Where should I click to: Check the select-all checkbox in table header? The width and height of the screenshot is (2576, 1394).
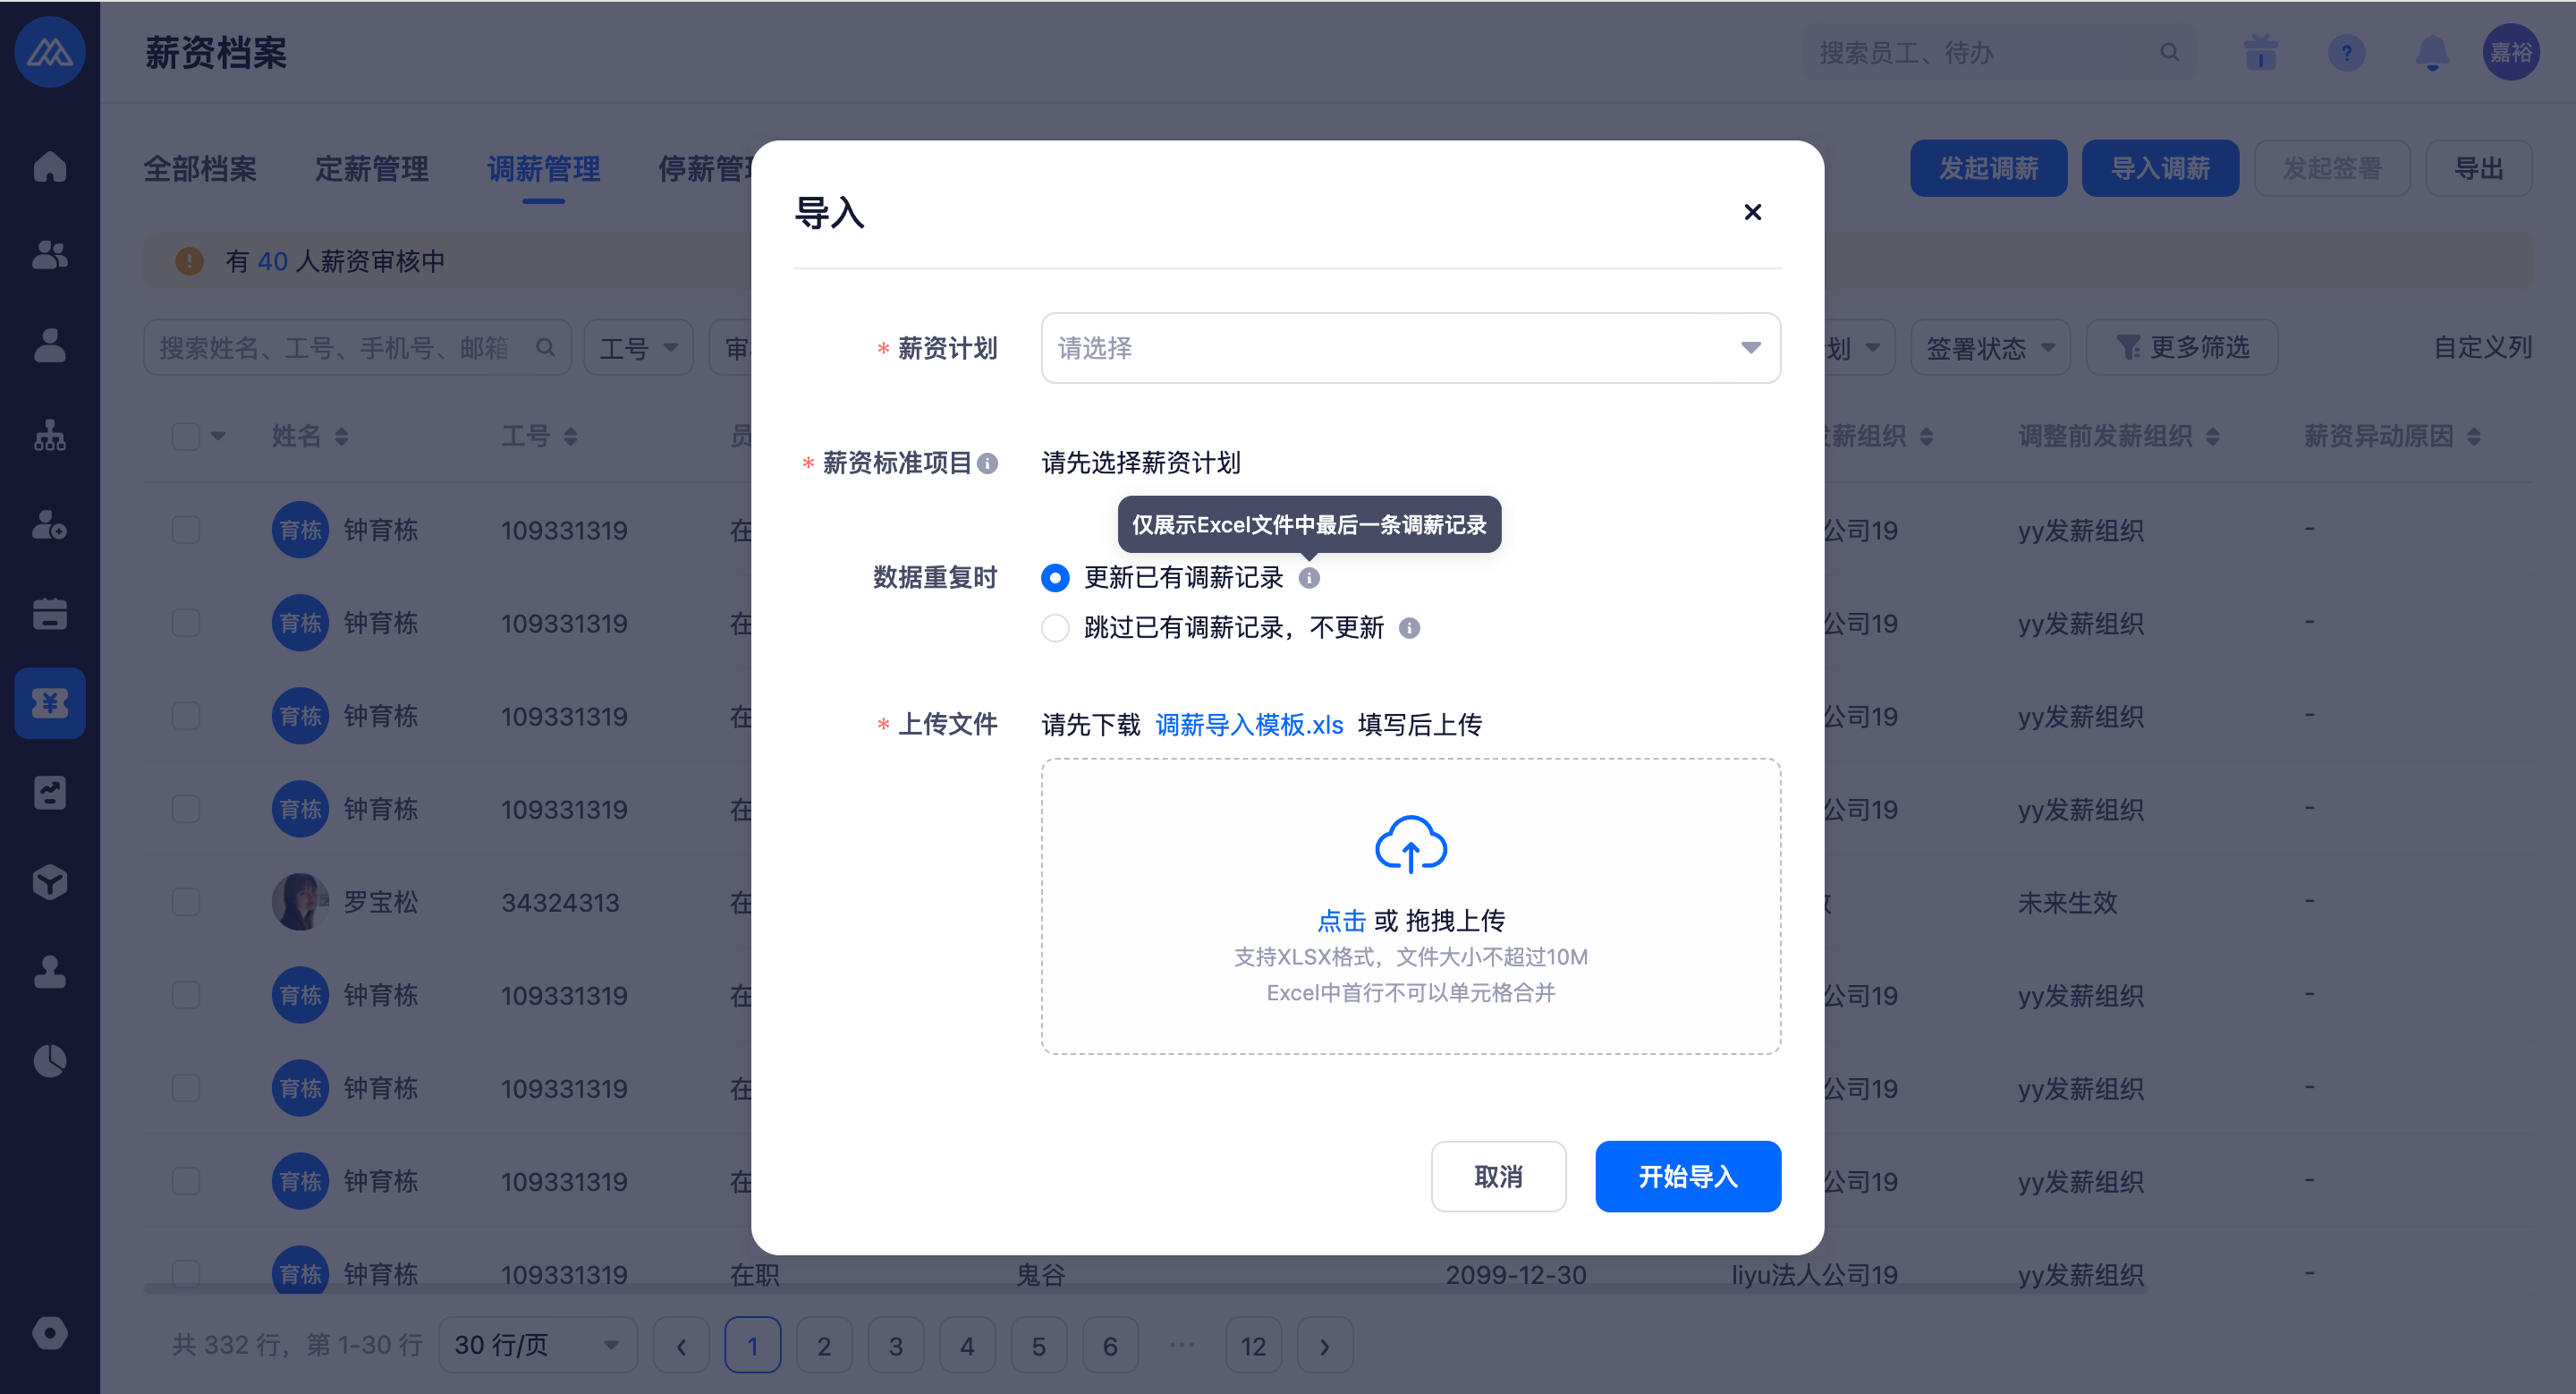[x=186, y=436]
